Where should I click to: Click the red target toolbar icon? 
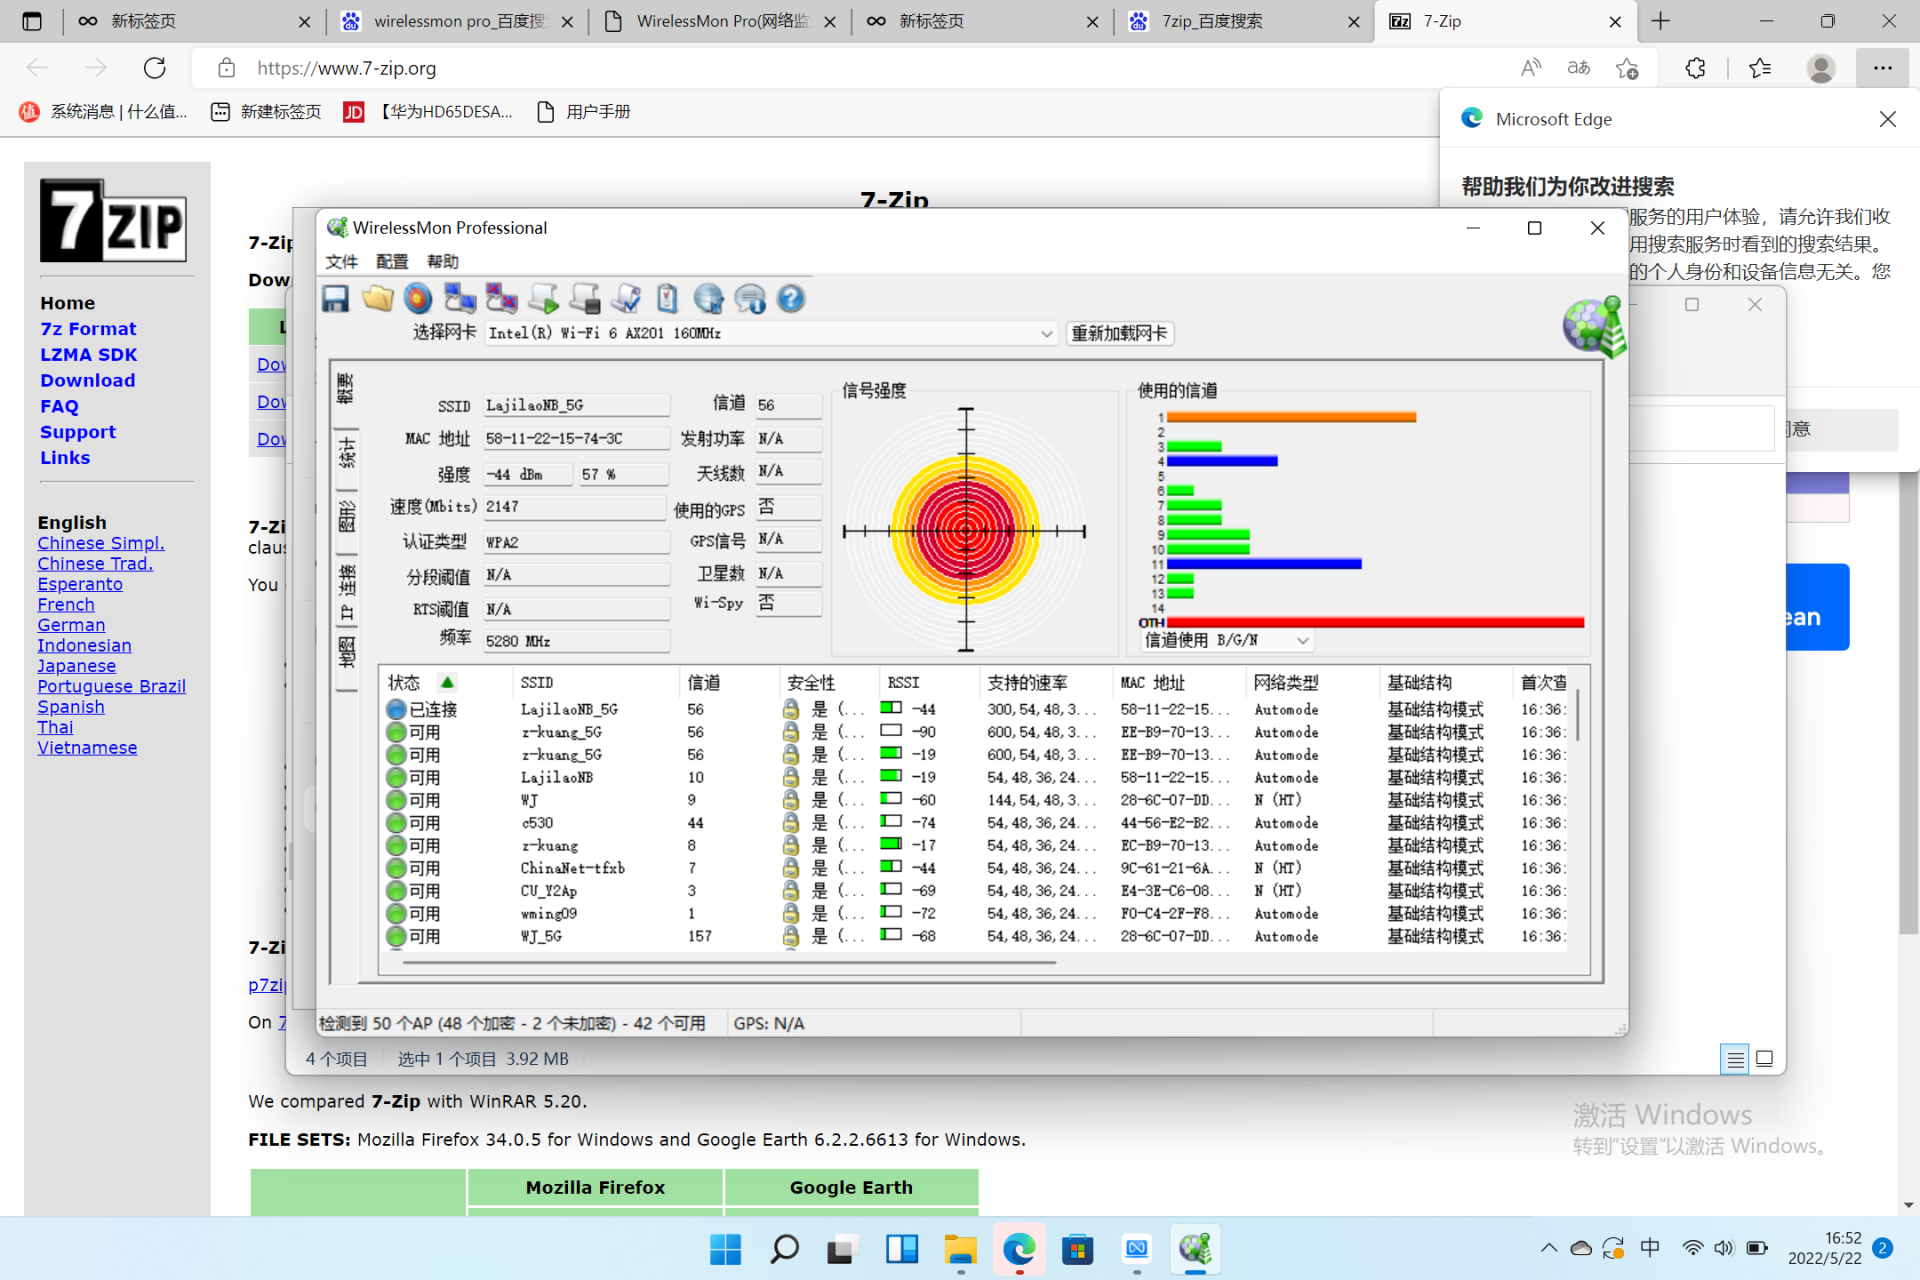click(x=418, y=298)
